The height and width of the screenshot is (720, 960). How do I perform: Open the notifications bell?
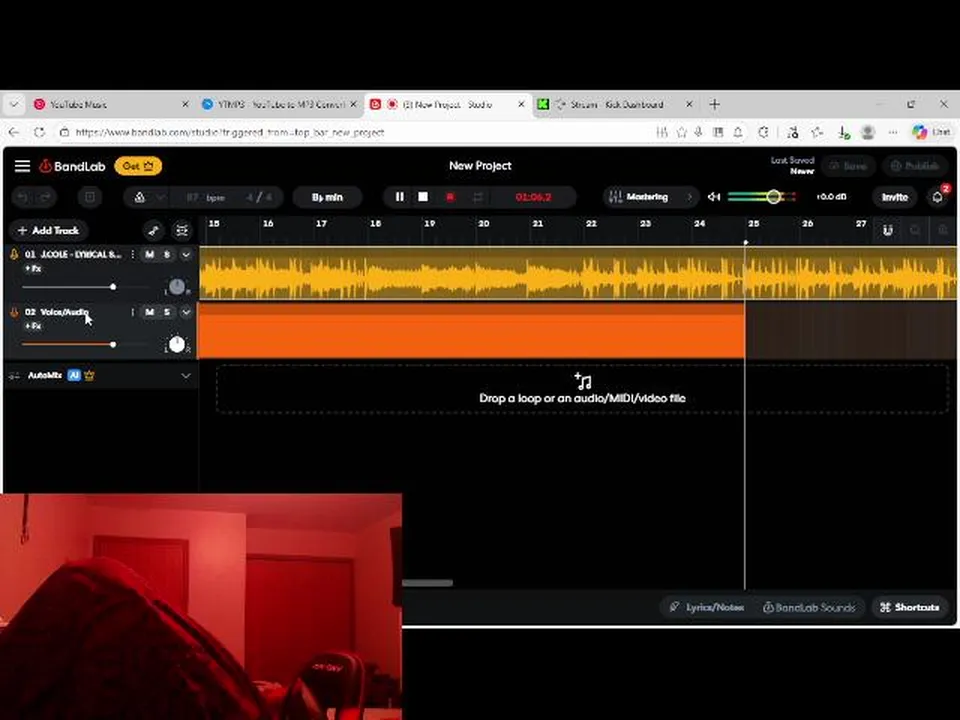937,197
